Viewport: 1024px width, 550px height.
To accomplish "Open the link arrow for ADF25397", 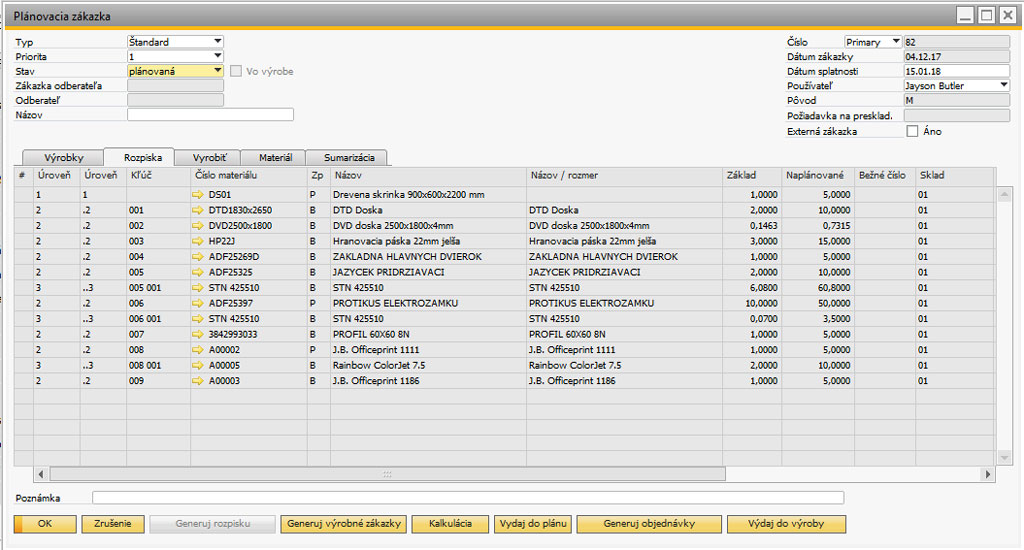I will [x=198, y=303].
